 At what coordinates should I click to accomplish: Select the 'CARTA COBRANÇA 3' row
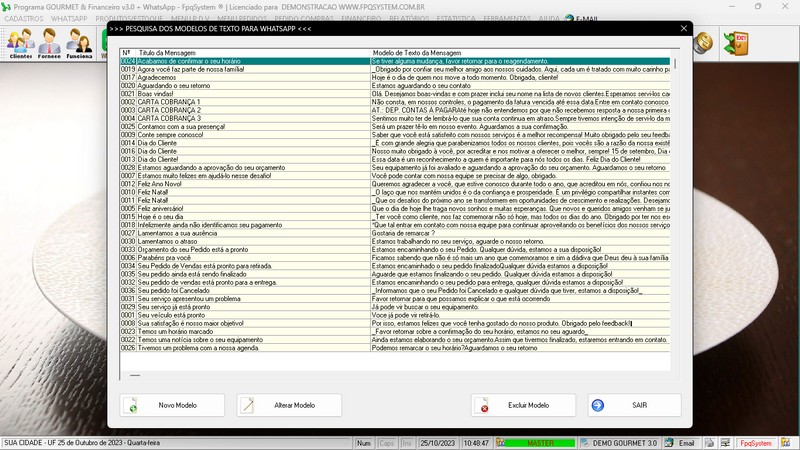pos(395,118)
